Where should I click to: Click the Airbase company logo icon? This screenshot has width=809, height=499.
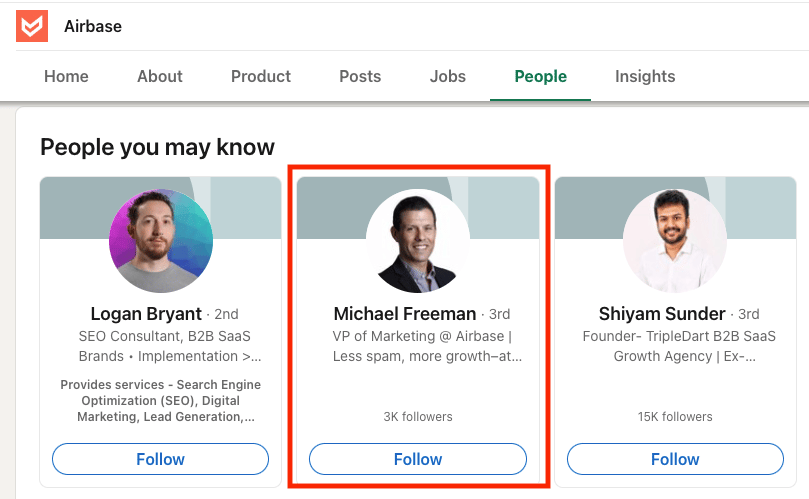pyautogui.click(x=32, y=26)
